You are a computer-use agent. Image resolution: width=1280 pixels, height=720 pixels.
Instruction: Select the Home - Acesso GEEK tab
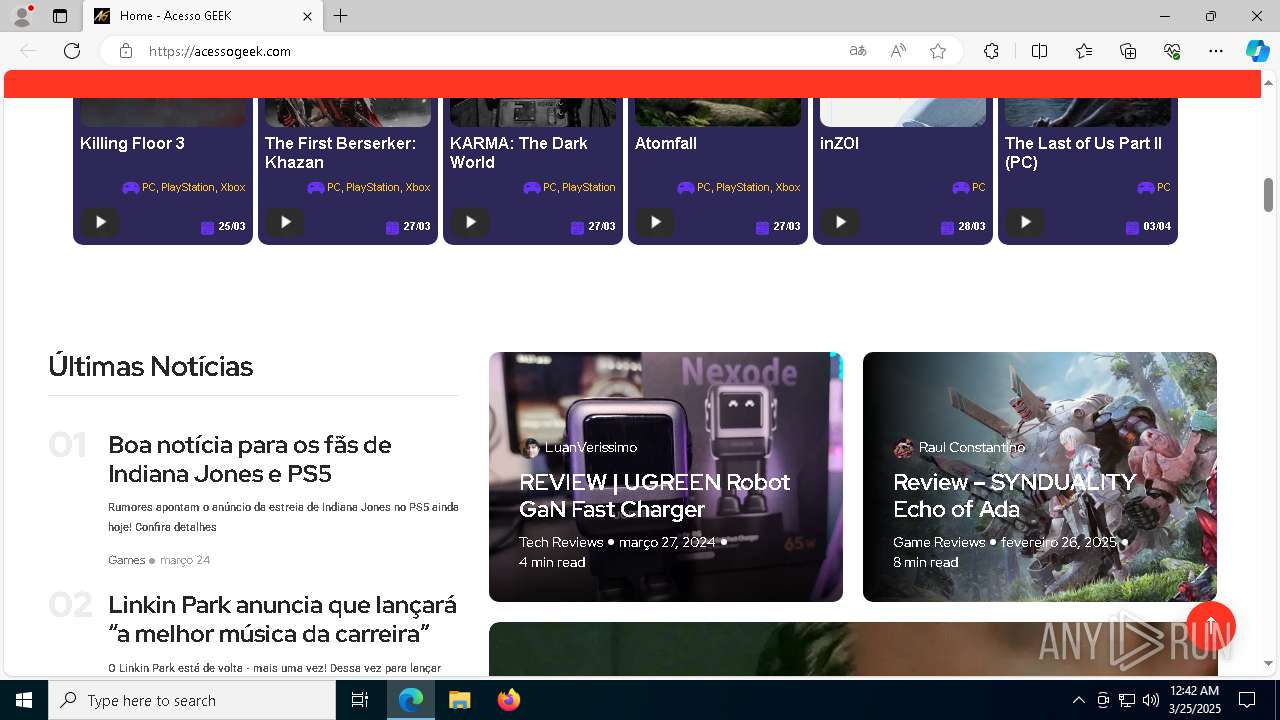(203, 16)
